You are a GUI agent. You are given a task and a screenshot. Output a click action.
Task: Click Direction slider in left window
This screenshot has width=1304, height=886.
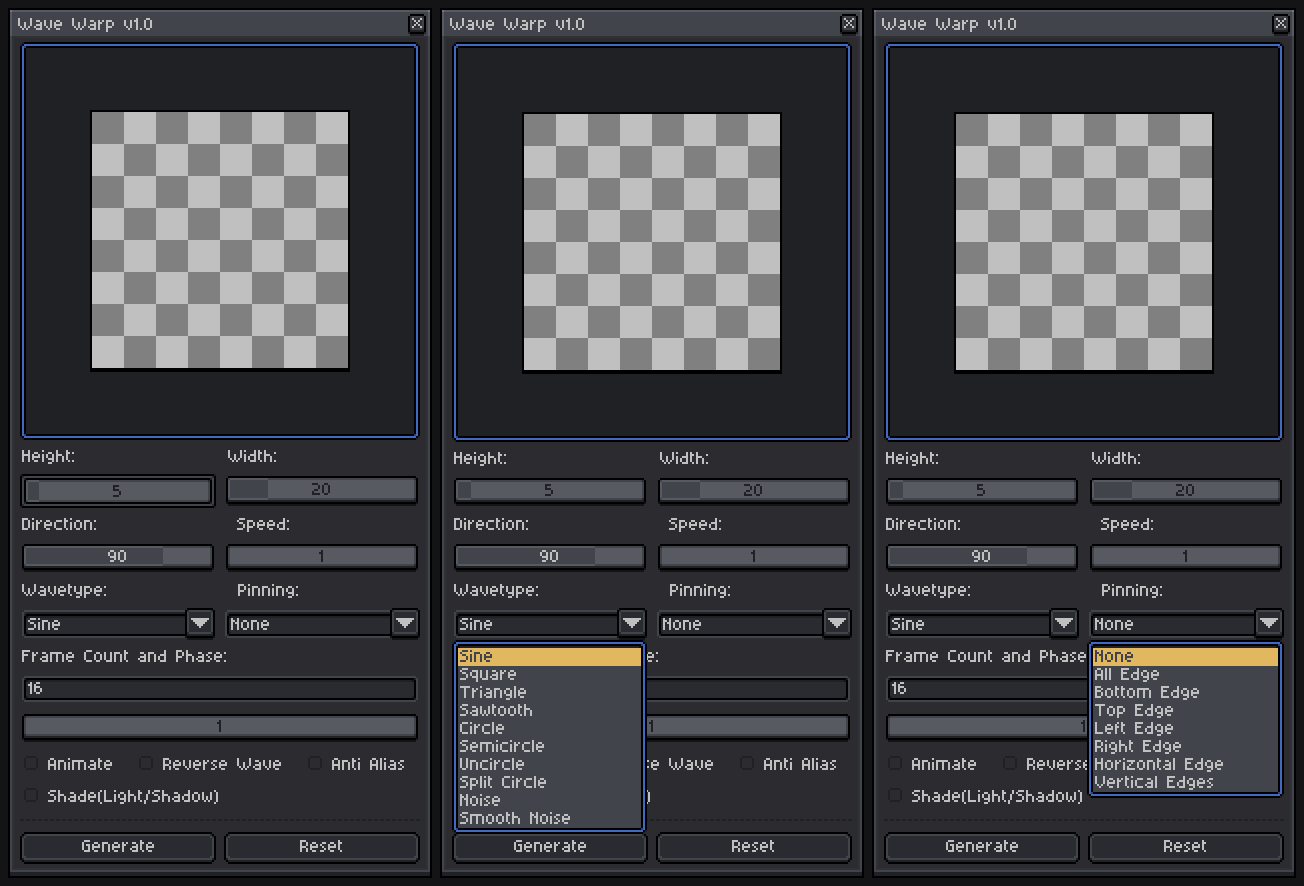tap(118, 556)
